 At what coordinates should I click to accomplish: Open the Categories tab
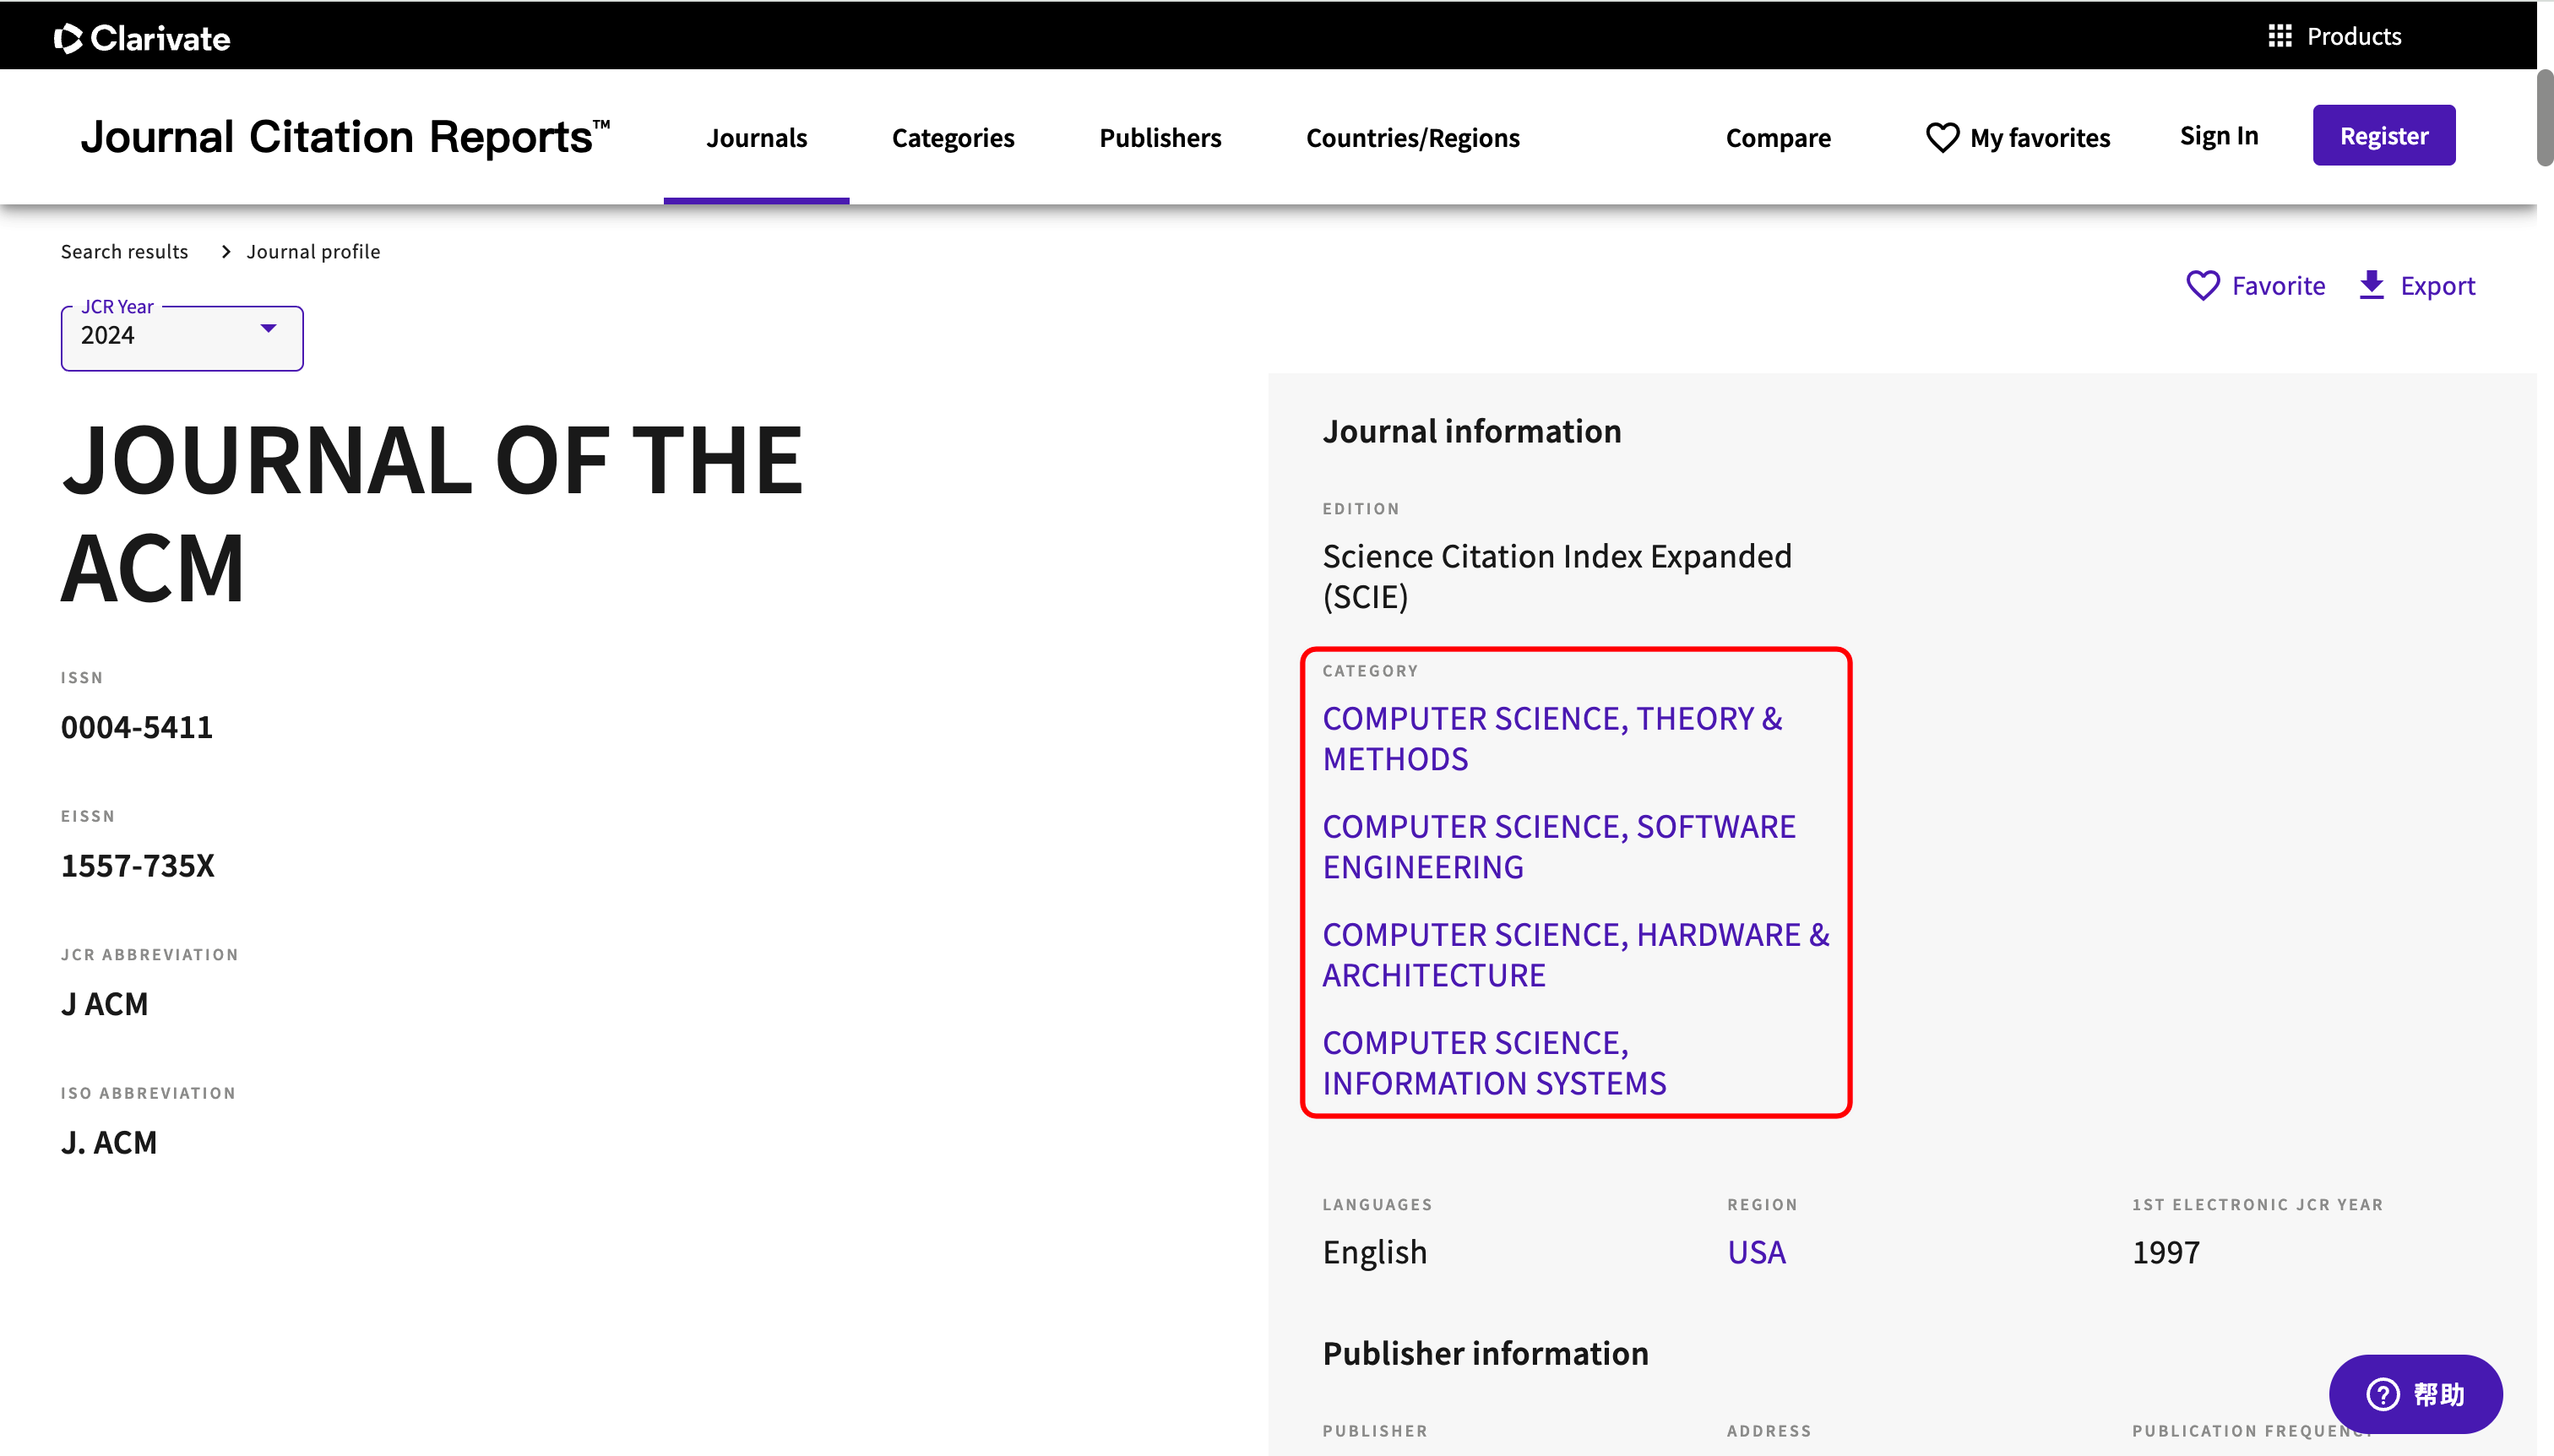pos(952,137)
